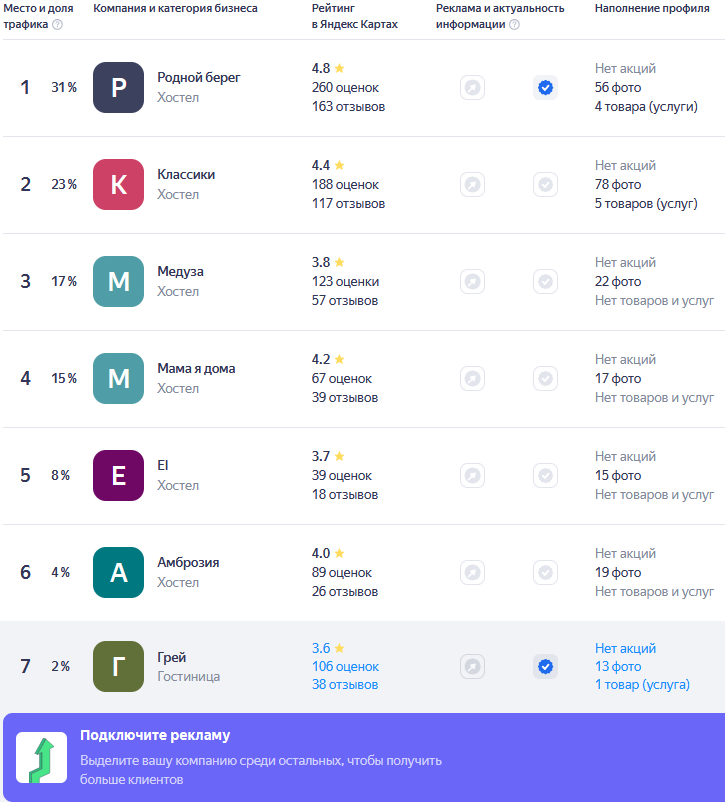Click the blue verified checkmark for Родной берег
Image resolution: width=725 pixels, height=802 pixels.
point(545,87)
